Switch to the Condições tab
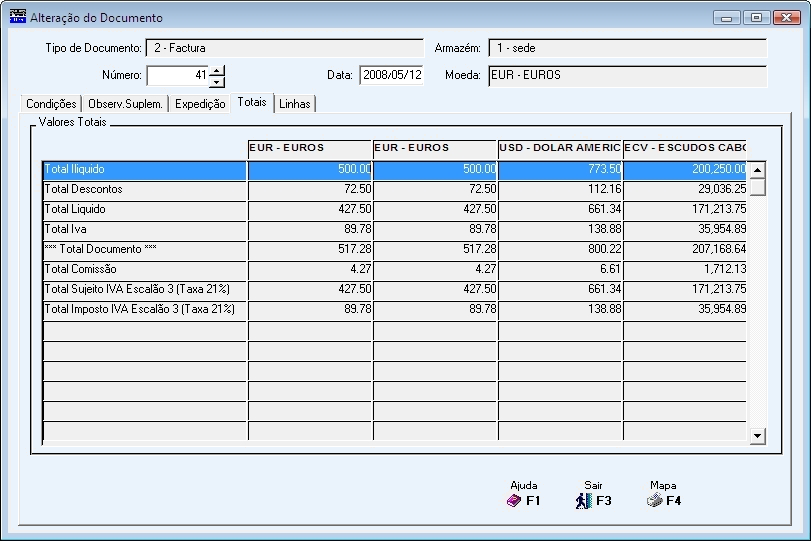Image resolution: width=811 pixels, height=541 pixels. tap(51, 104)
